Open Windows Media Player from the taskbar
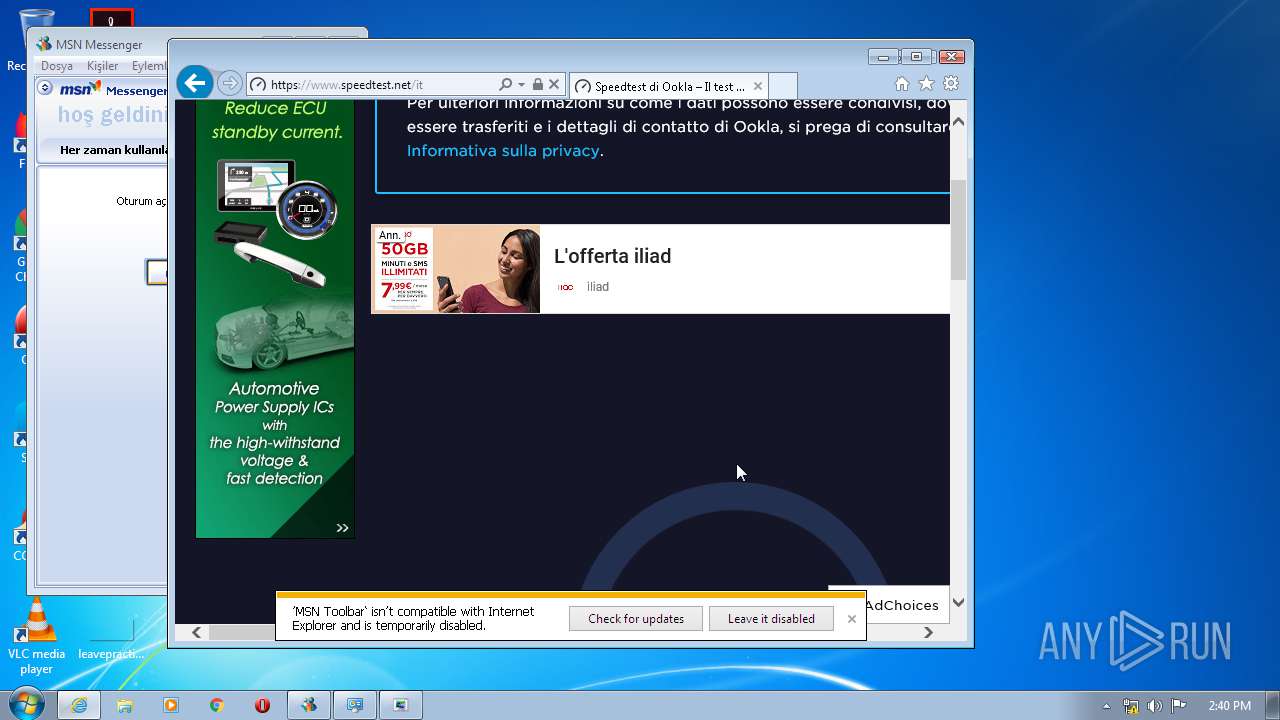1280x720 pixels. click(171, 705)
